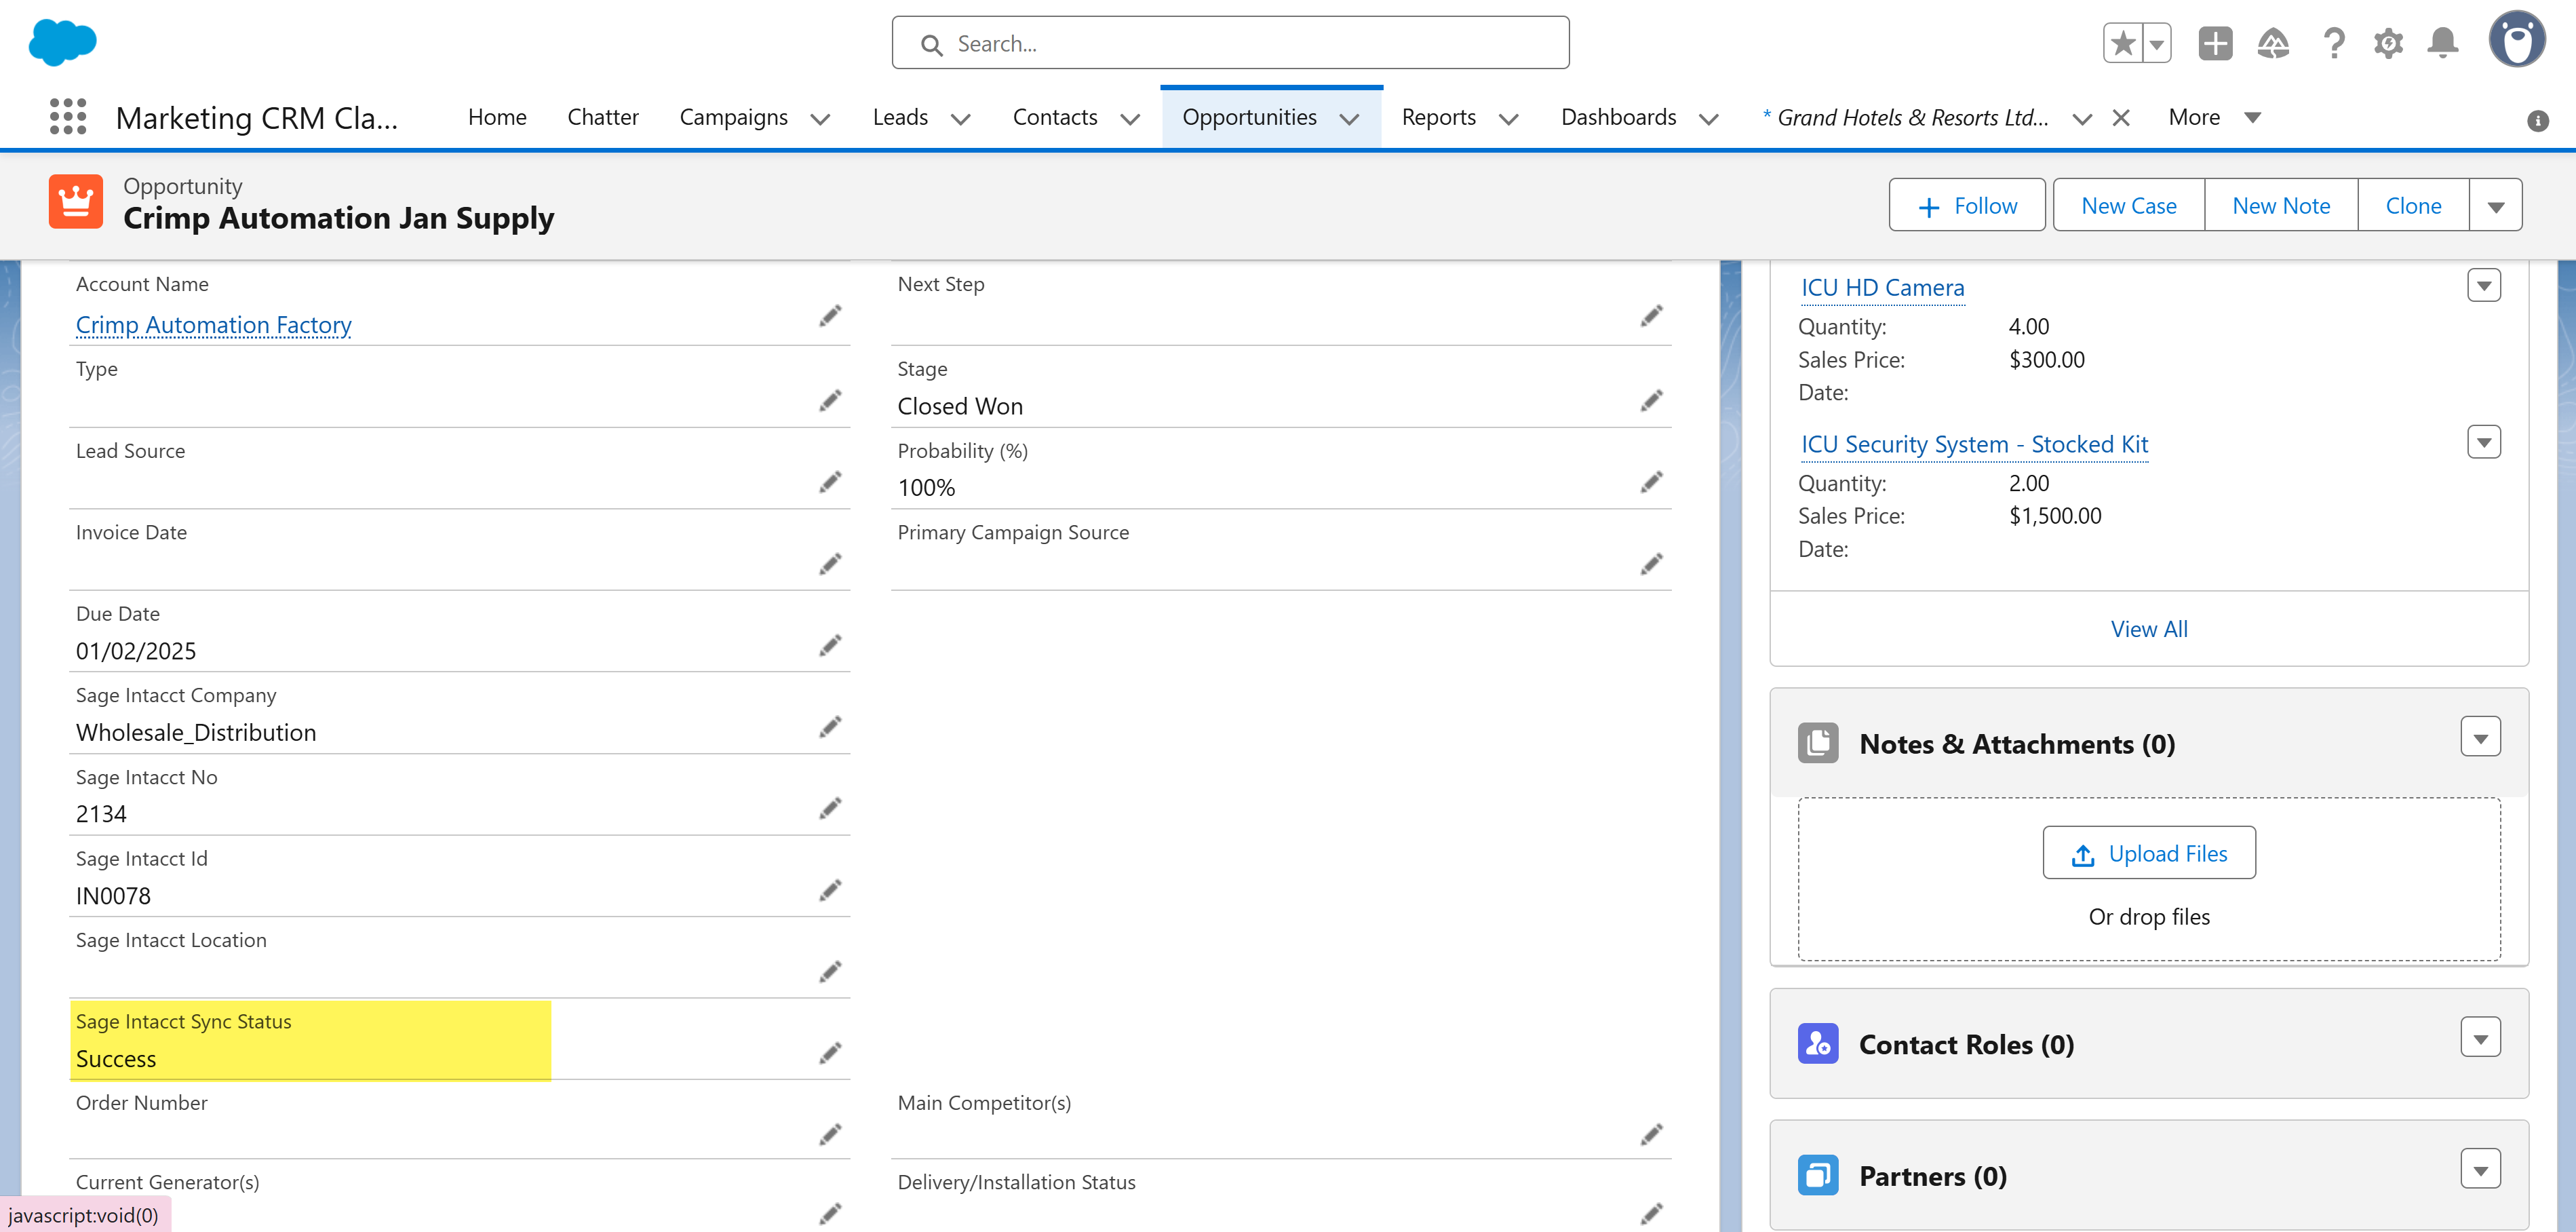The width and height of the screenshot is (2576, 1232).
Task: Open the App Launcher grid icon
Action: coord(68,117)
